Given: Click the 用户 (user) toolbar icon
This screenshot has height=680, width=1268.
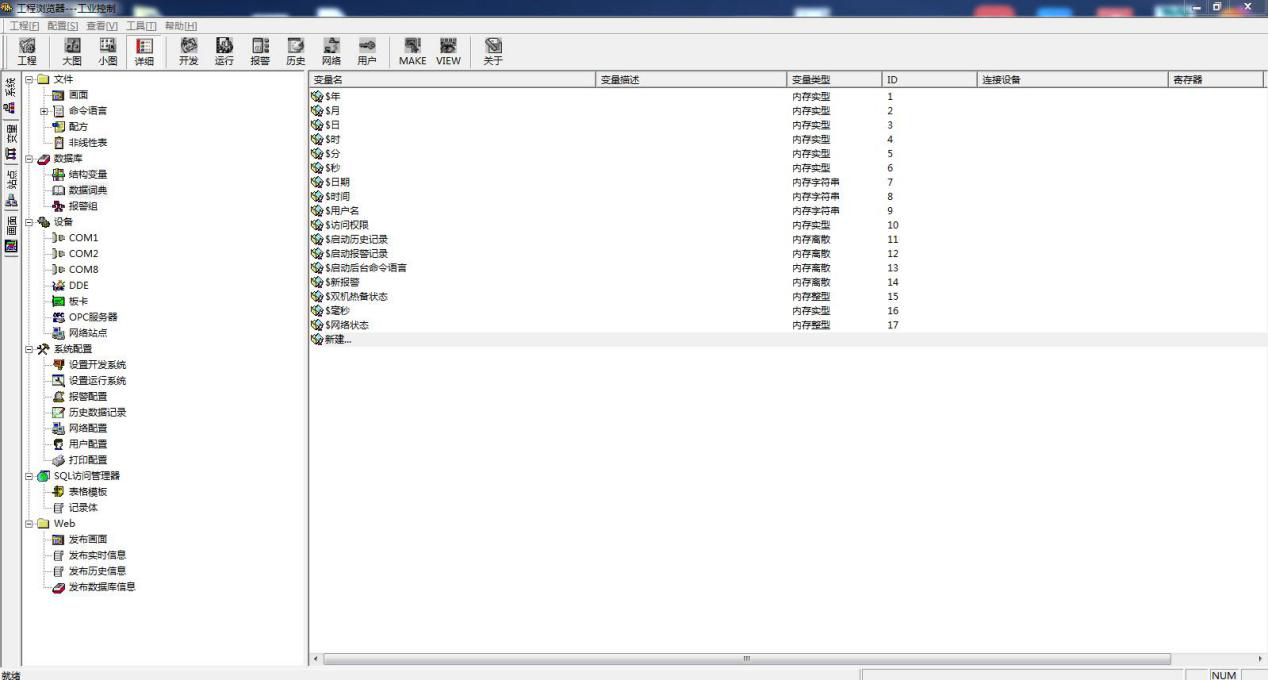Looking at the screenshot, I should click(367, 51).
